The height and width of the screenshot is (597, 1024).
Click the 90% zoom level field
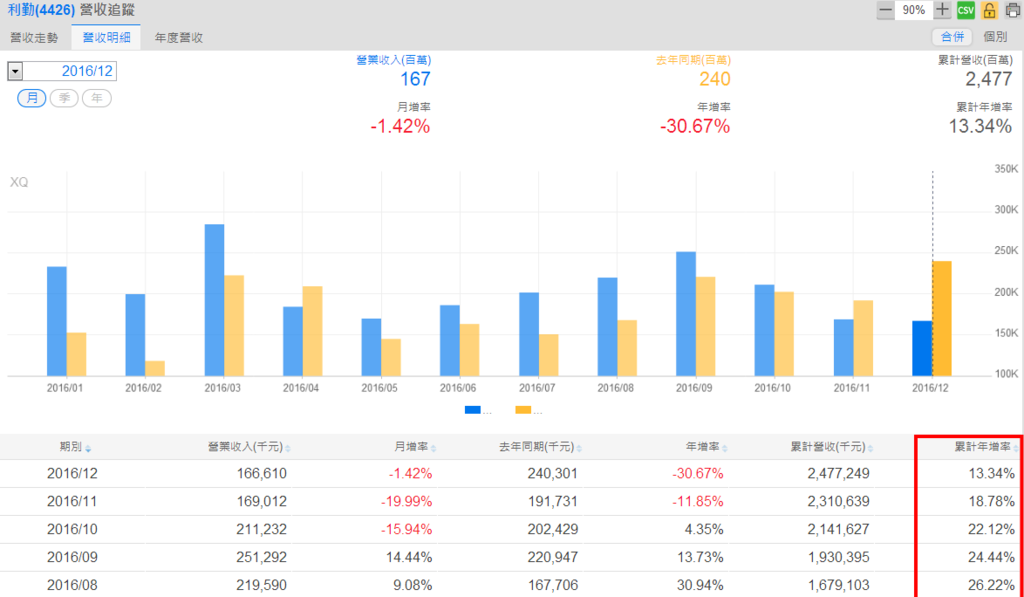pyautogui.click(x=914, y=10)
